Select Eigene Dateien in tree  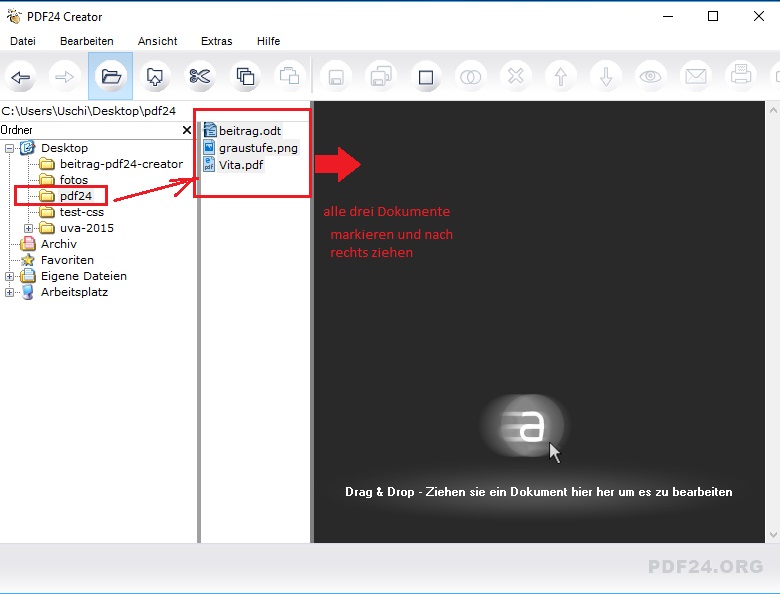tap(84, 276)
